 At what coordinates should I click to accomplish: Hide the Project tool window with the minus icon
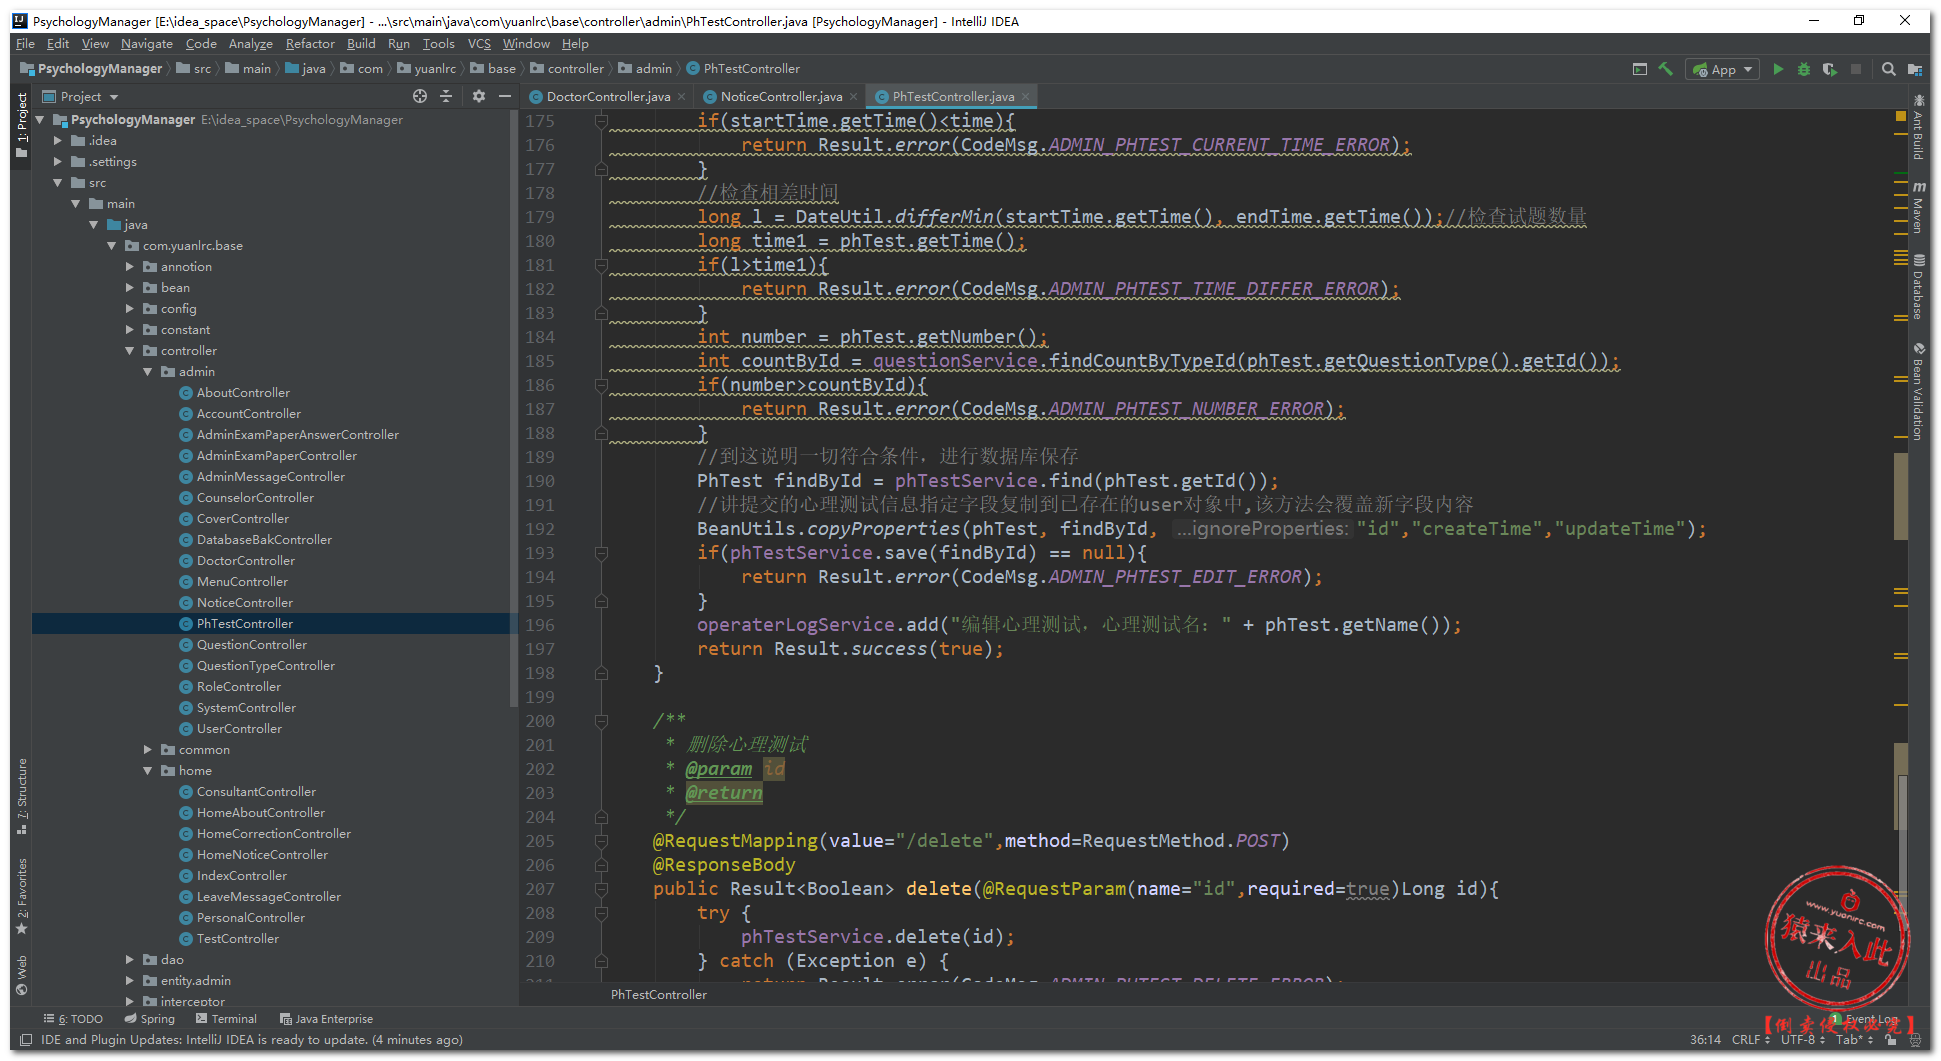tap(505, 96)
